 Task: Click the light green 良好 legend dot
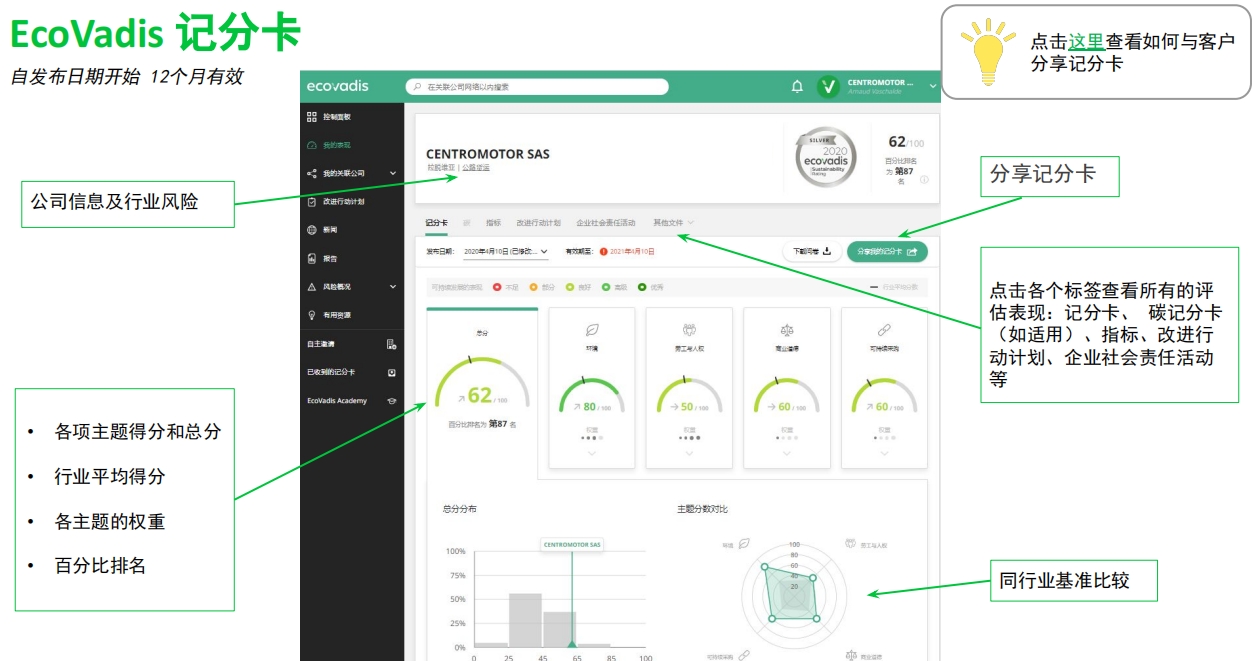point(569,287)
